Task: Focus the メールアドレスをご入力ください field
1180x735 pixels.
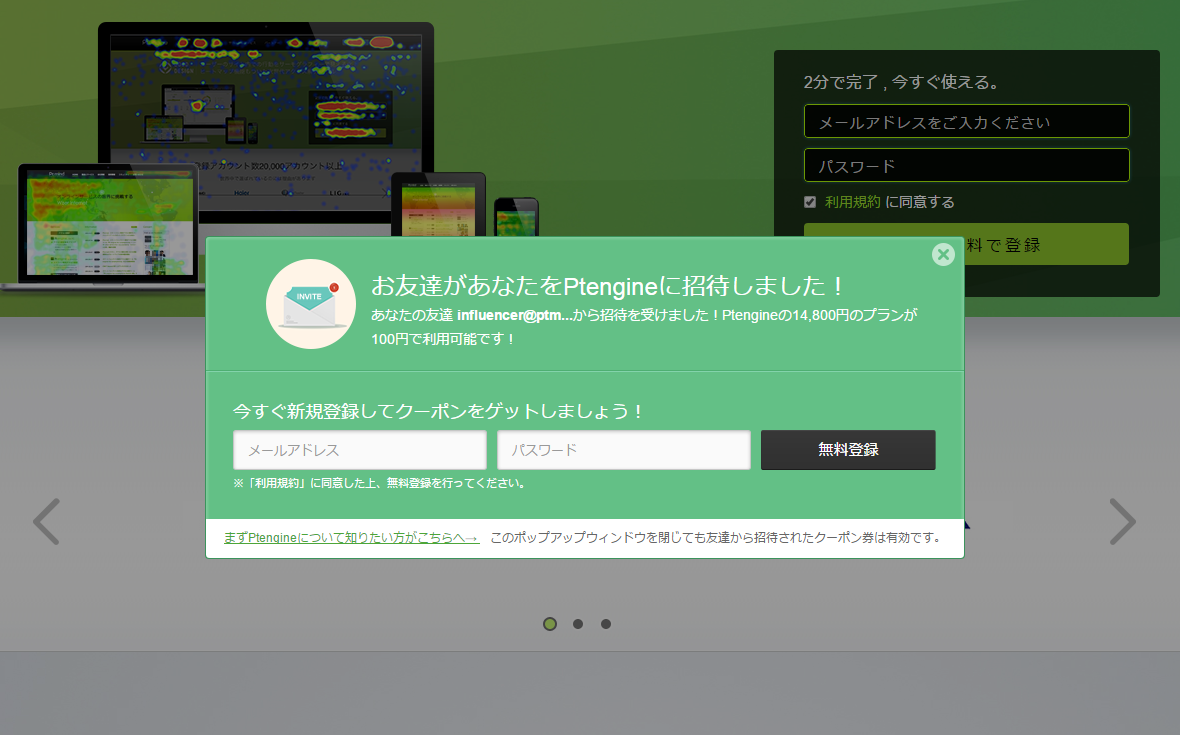Action: pos(966,121)
